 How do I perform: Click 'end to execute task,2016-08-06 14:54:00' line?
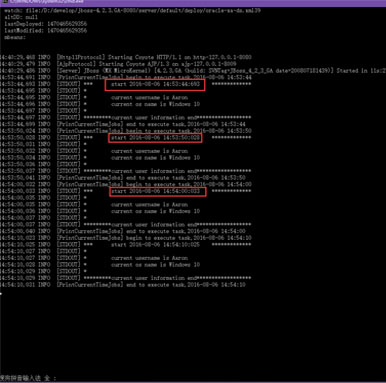[123, 231]
